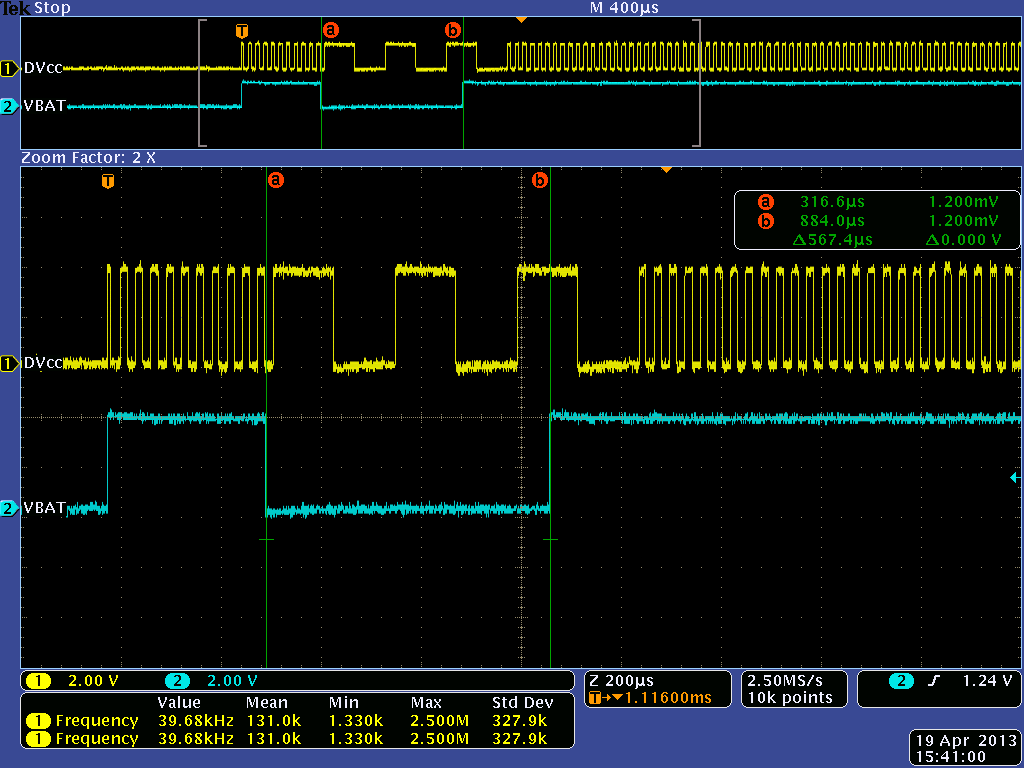Select cursor b marker in the zoomed view

tap(539, 180)
